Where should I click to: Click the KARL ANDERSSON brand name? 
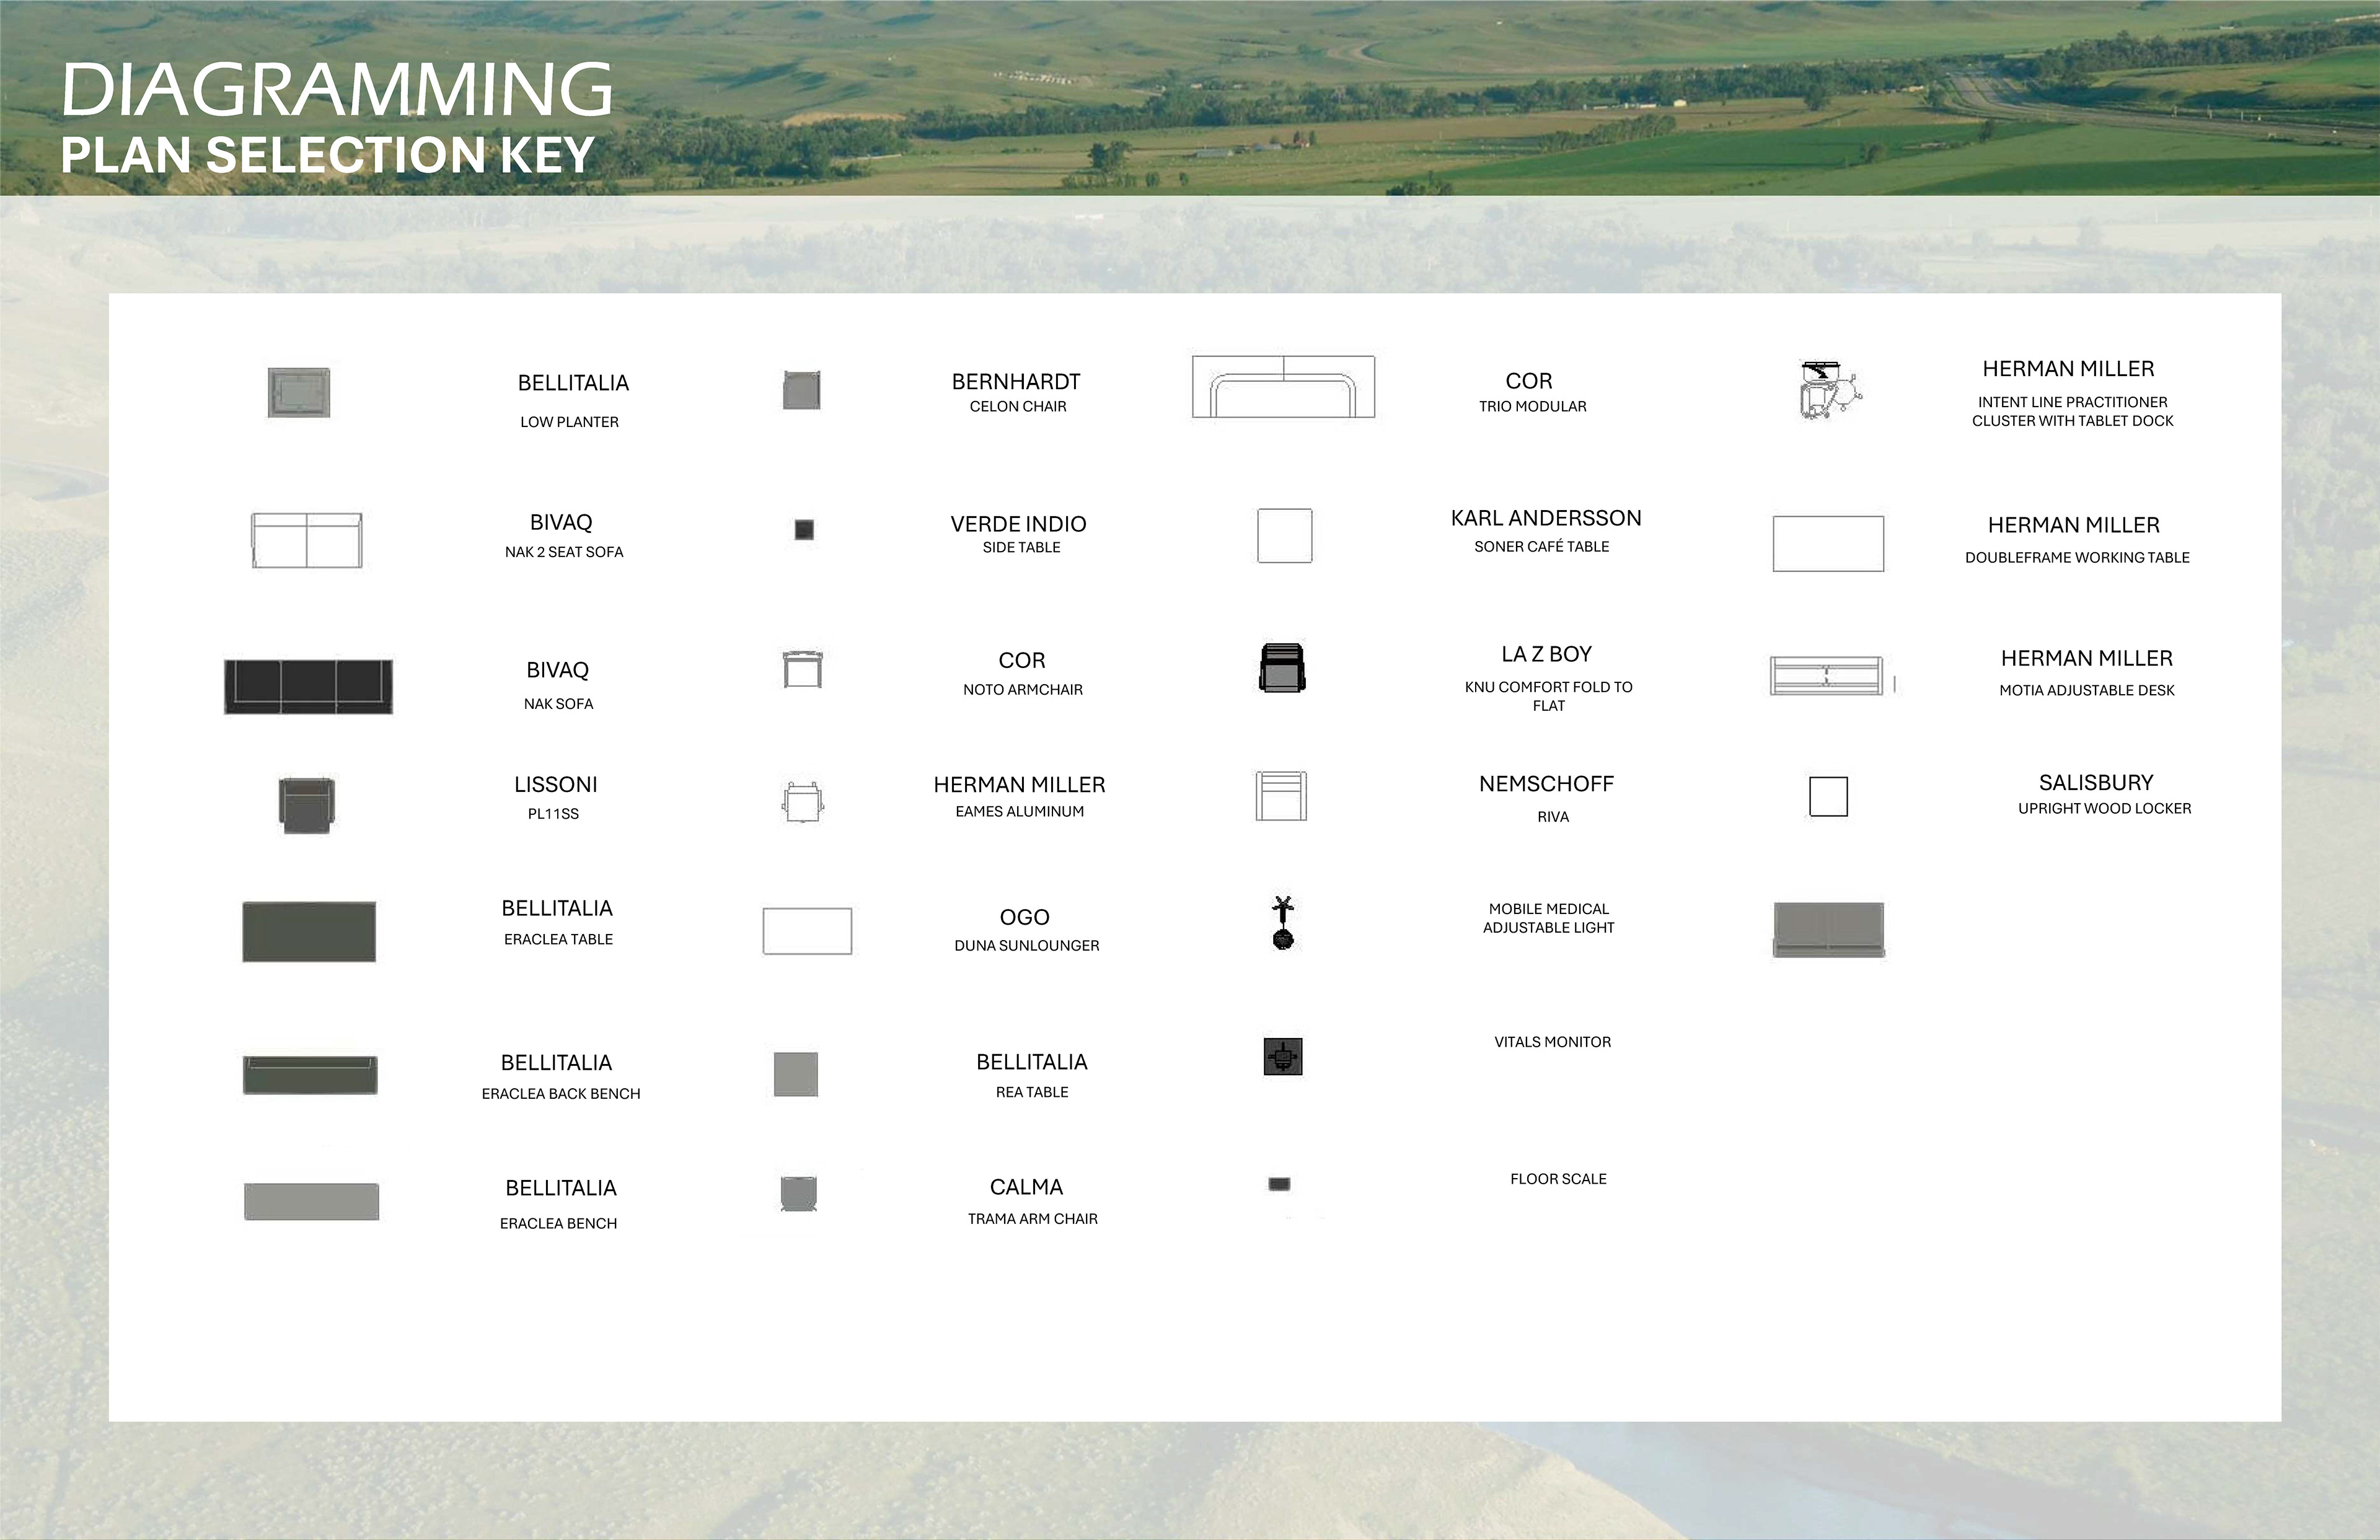click(x=1546, y=518)
